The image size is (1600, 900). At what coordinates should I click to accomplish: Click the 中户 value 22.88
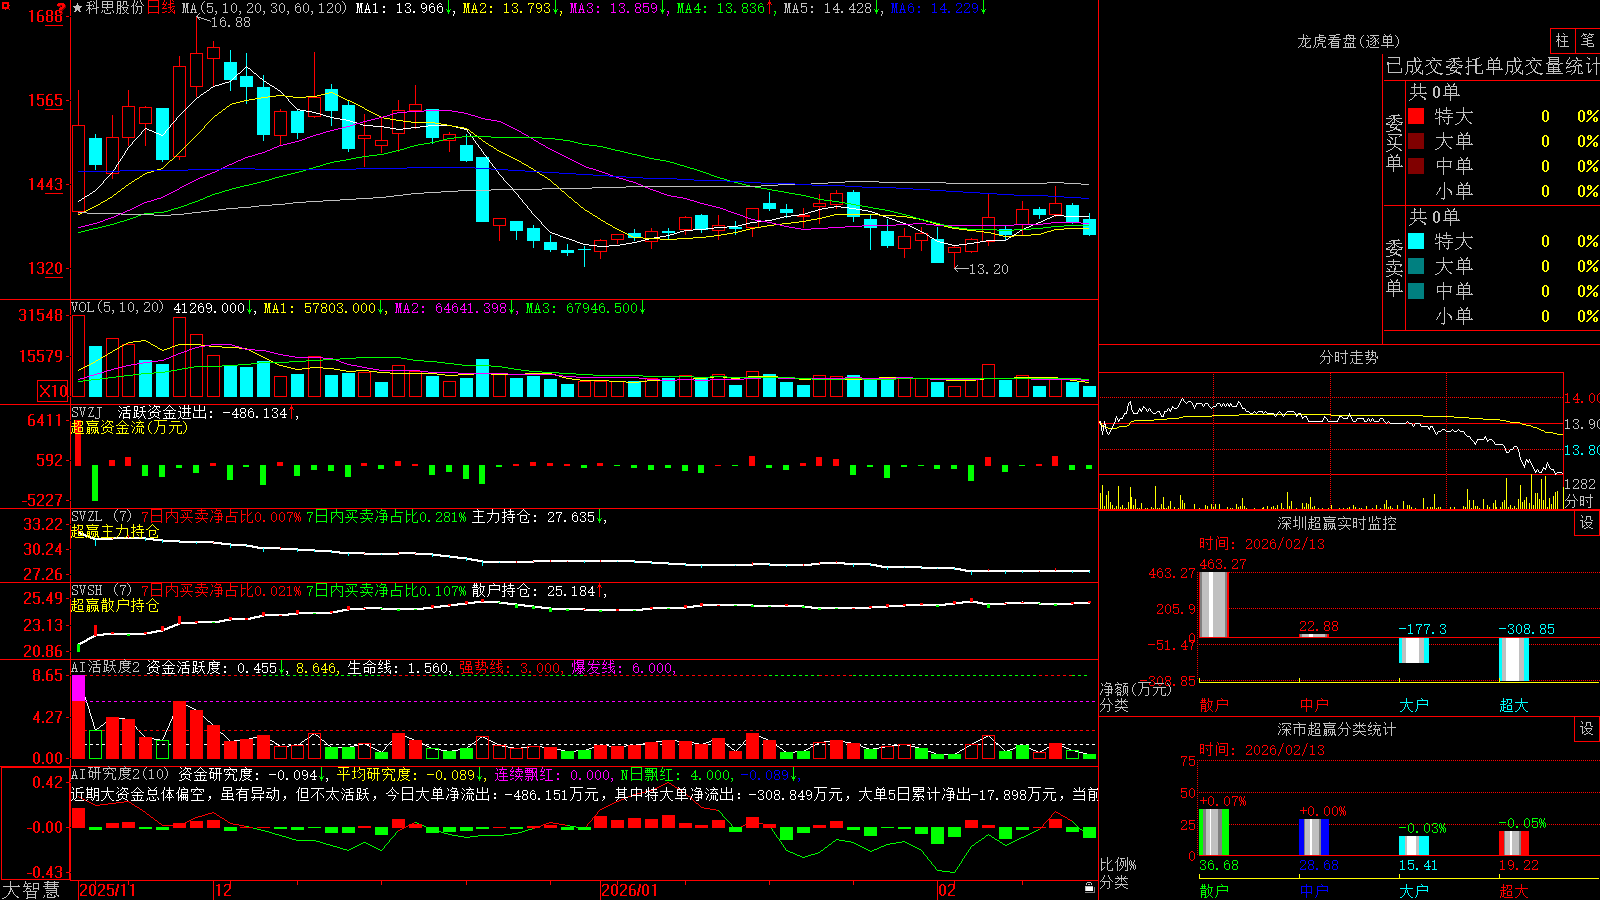[x=1319, y=627]
